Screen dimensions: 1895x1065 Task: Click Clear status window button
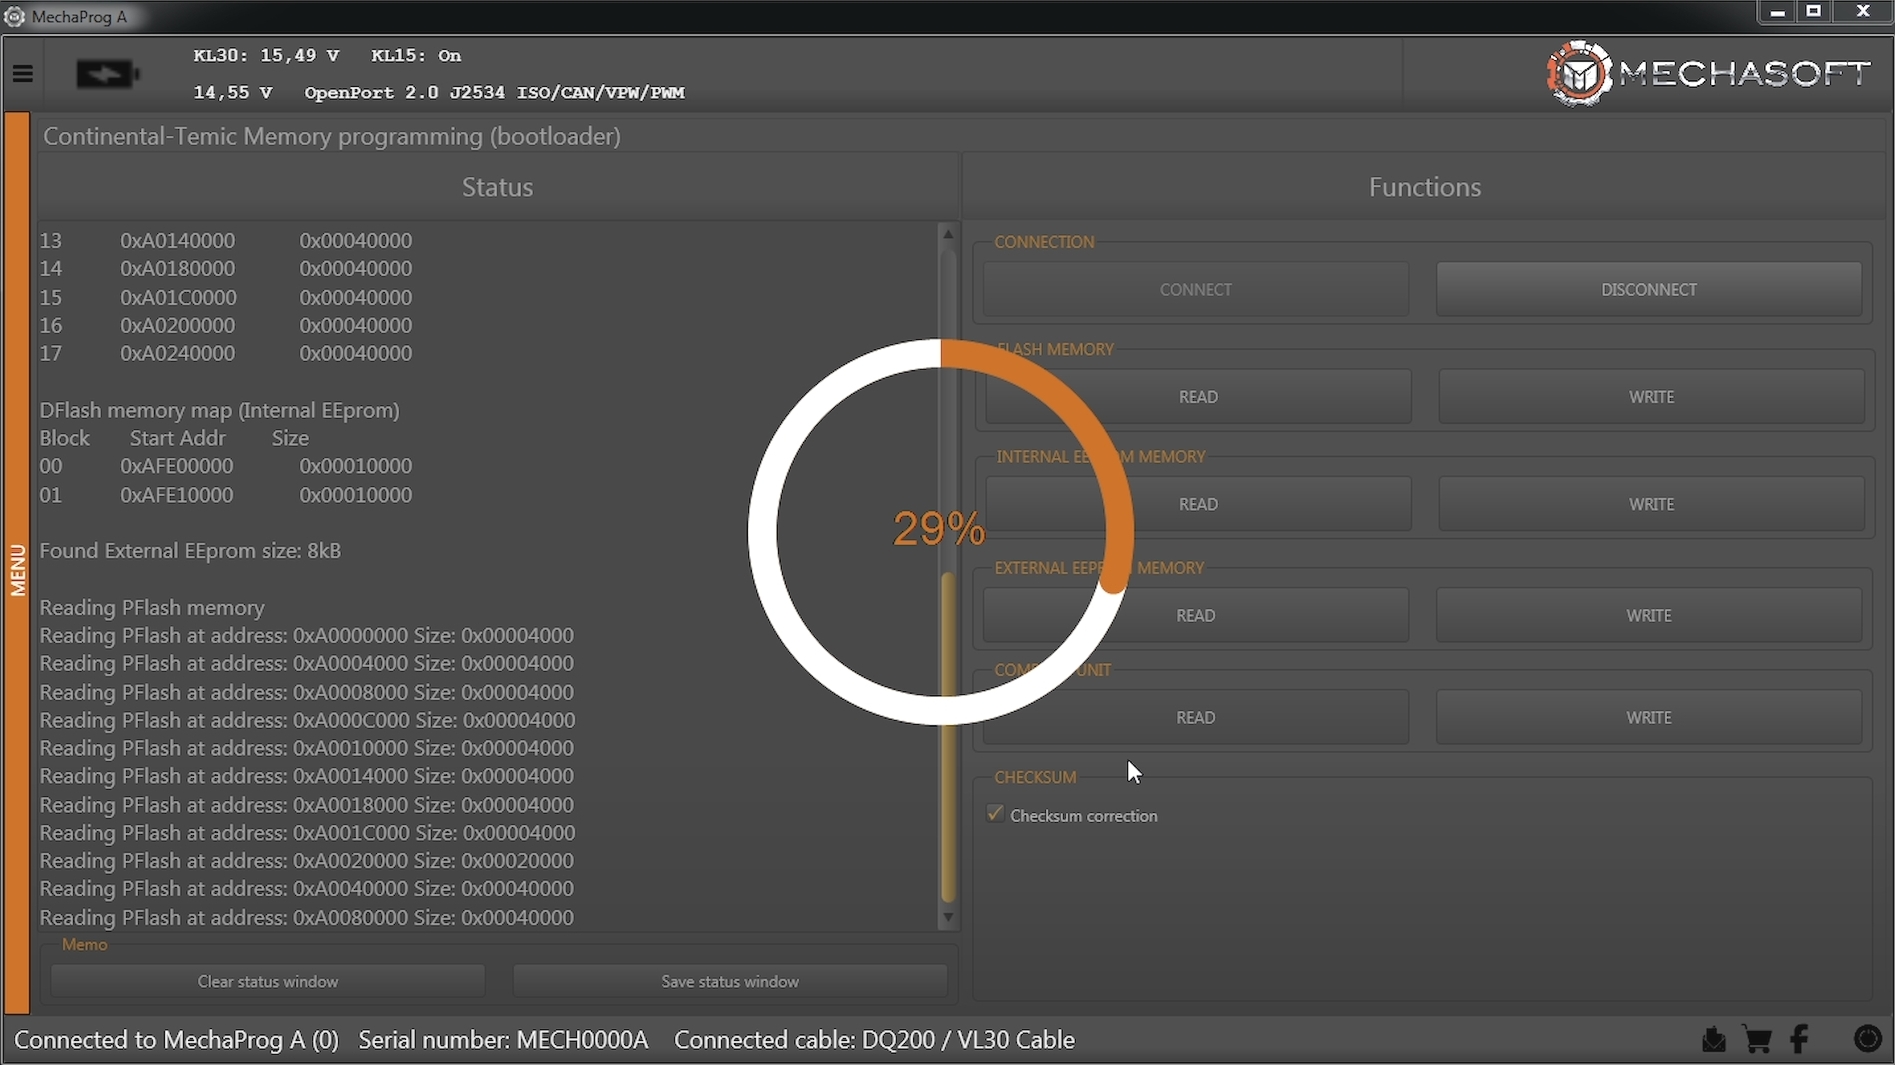268,981
